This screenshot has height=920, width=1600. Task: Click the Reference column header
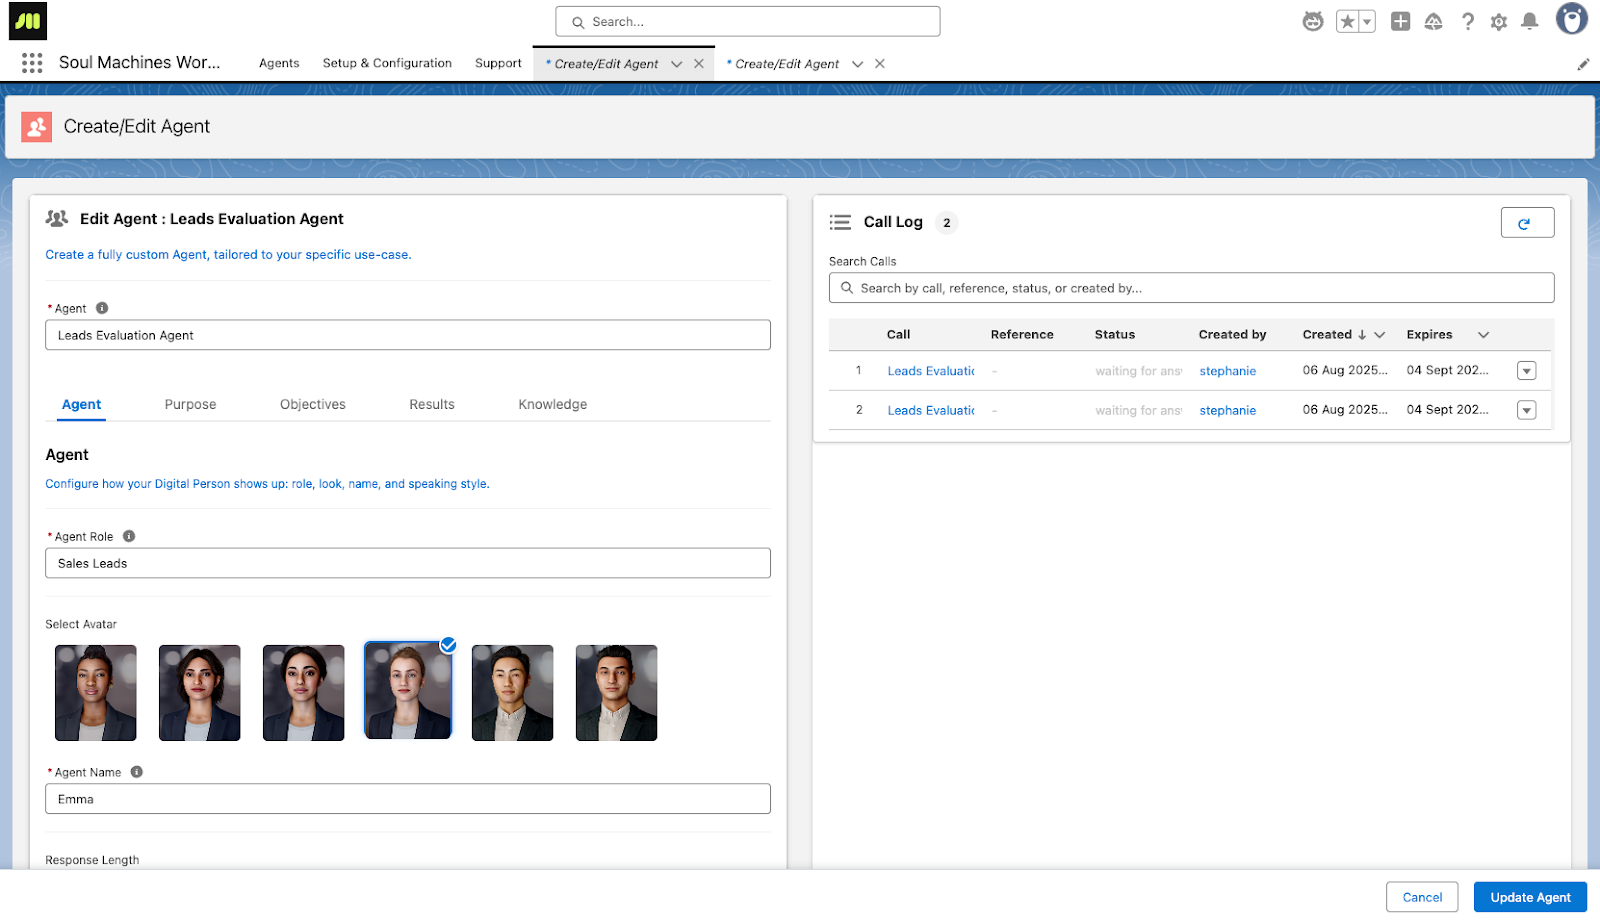point(1022,335)
